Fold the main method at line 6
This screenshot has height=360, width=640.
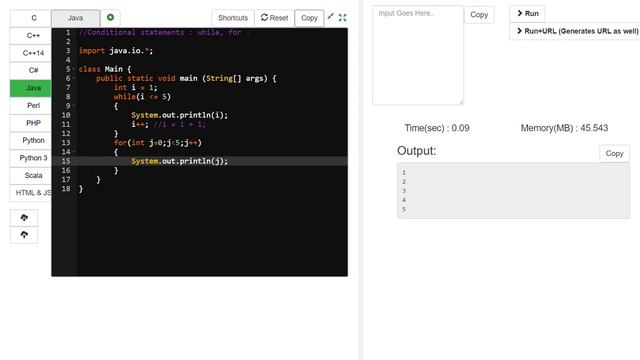click(74, 78)
